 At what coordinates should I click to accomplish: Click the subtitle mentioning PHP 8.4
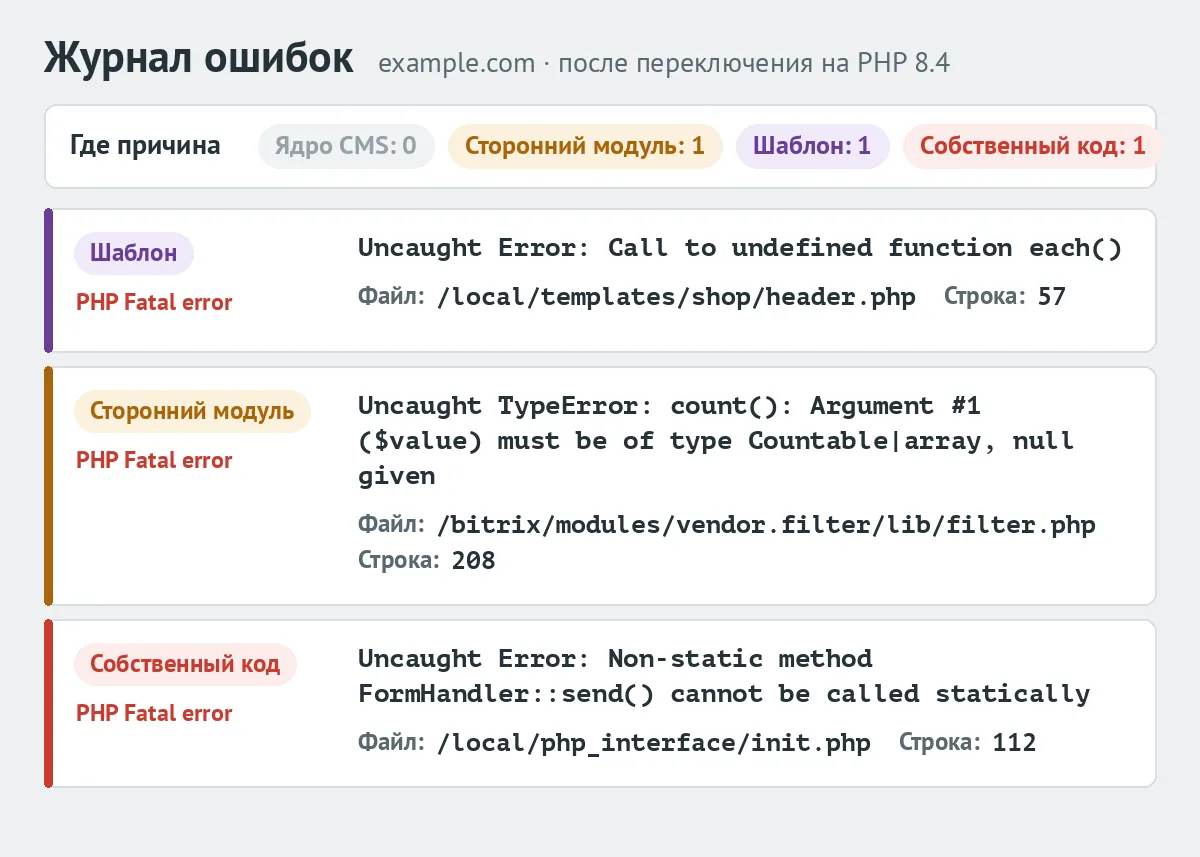[x=664, y=64]
